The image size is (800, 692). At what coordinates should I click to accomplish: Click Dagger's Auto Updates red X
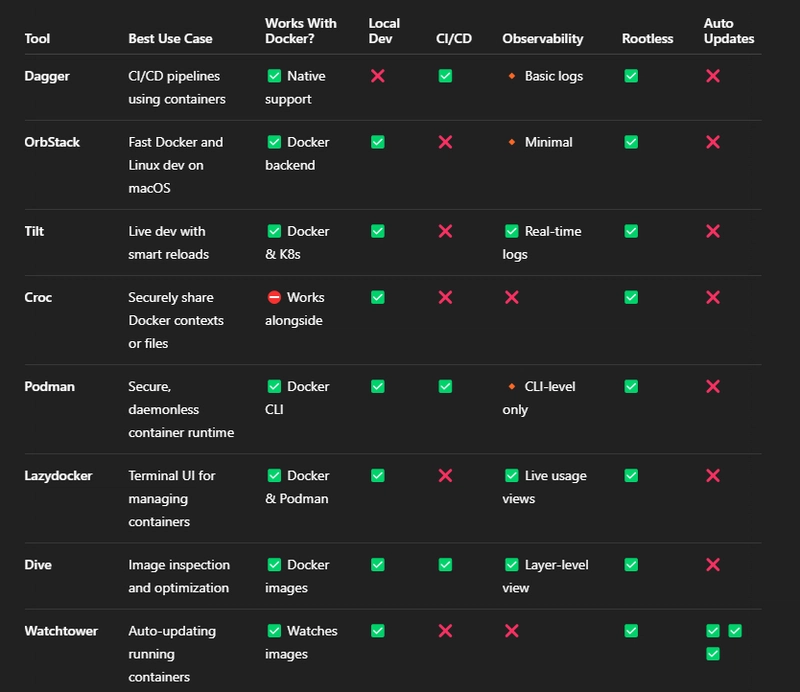(713, 76)
